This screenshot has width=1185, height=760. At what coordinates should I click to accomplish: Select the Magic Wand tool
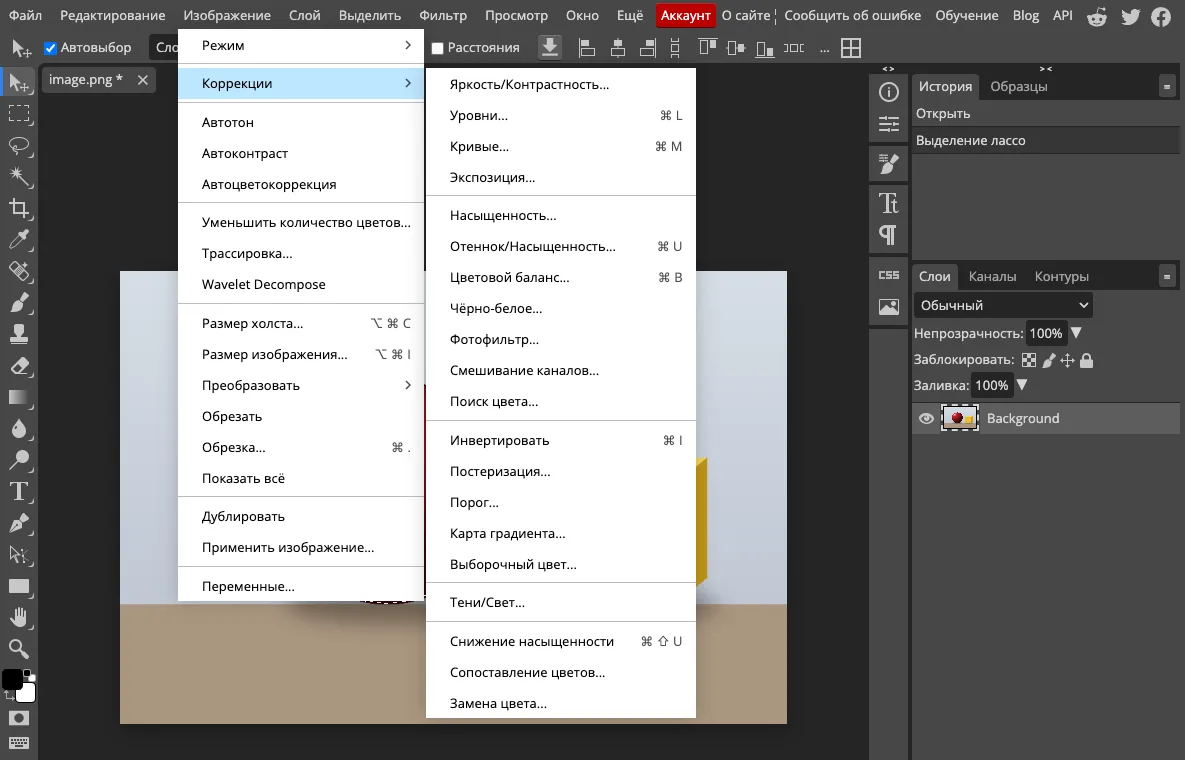(x=19, y=177)
